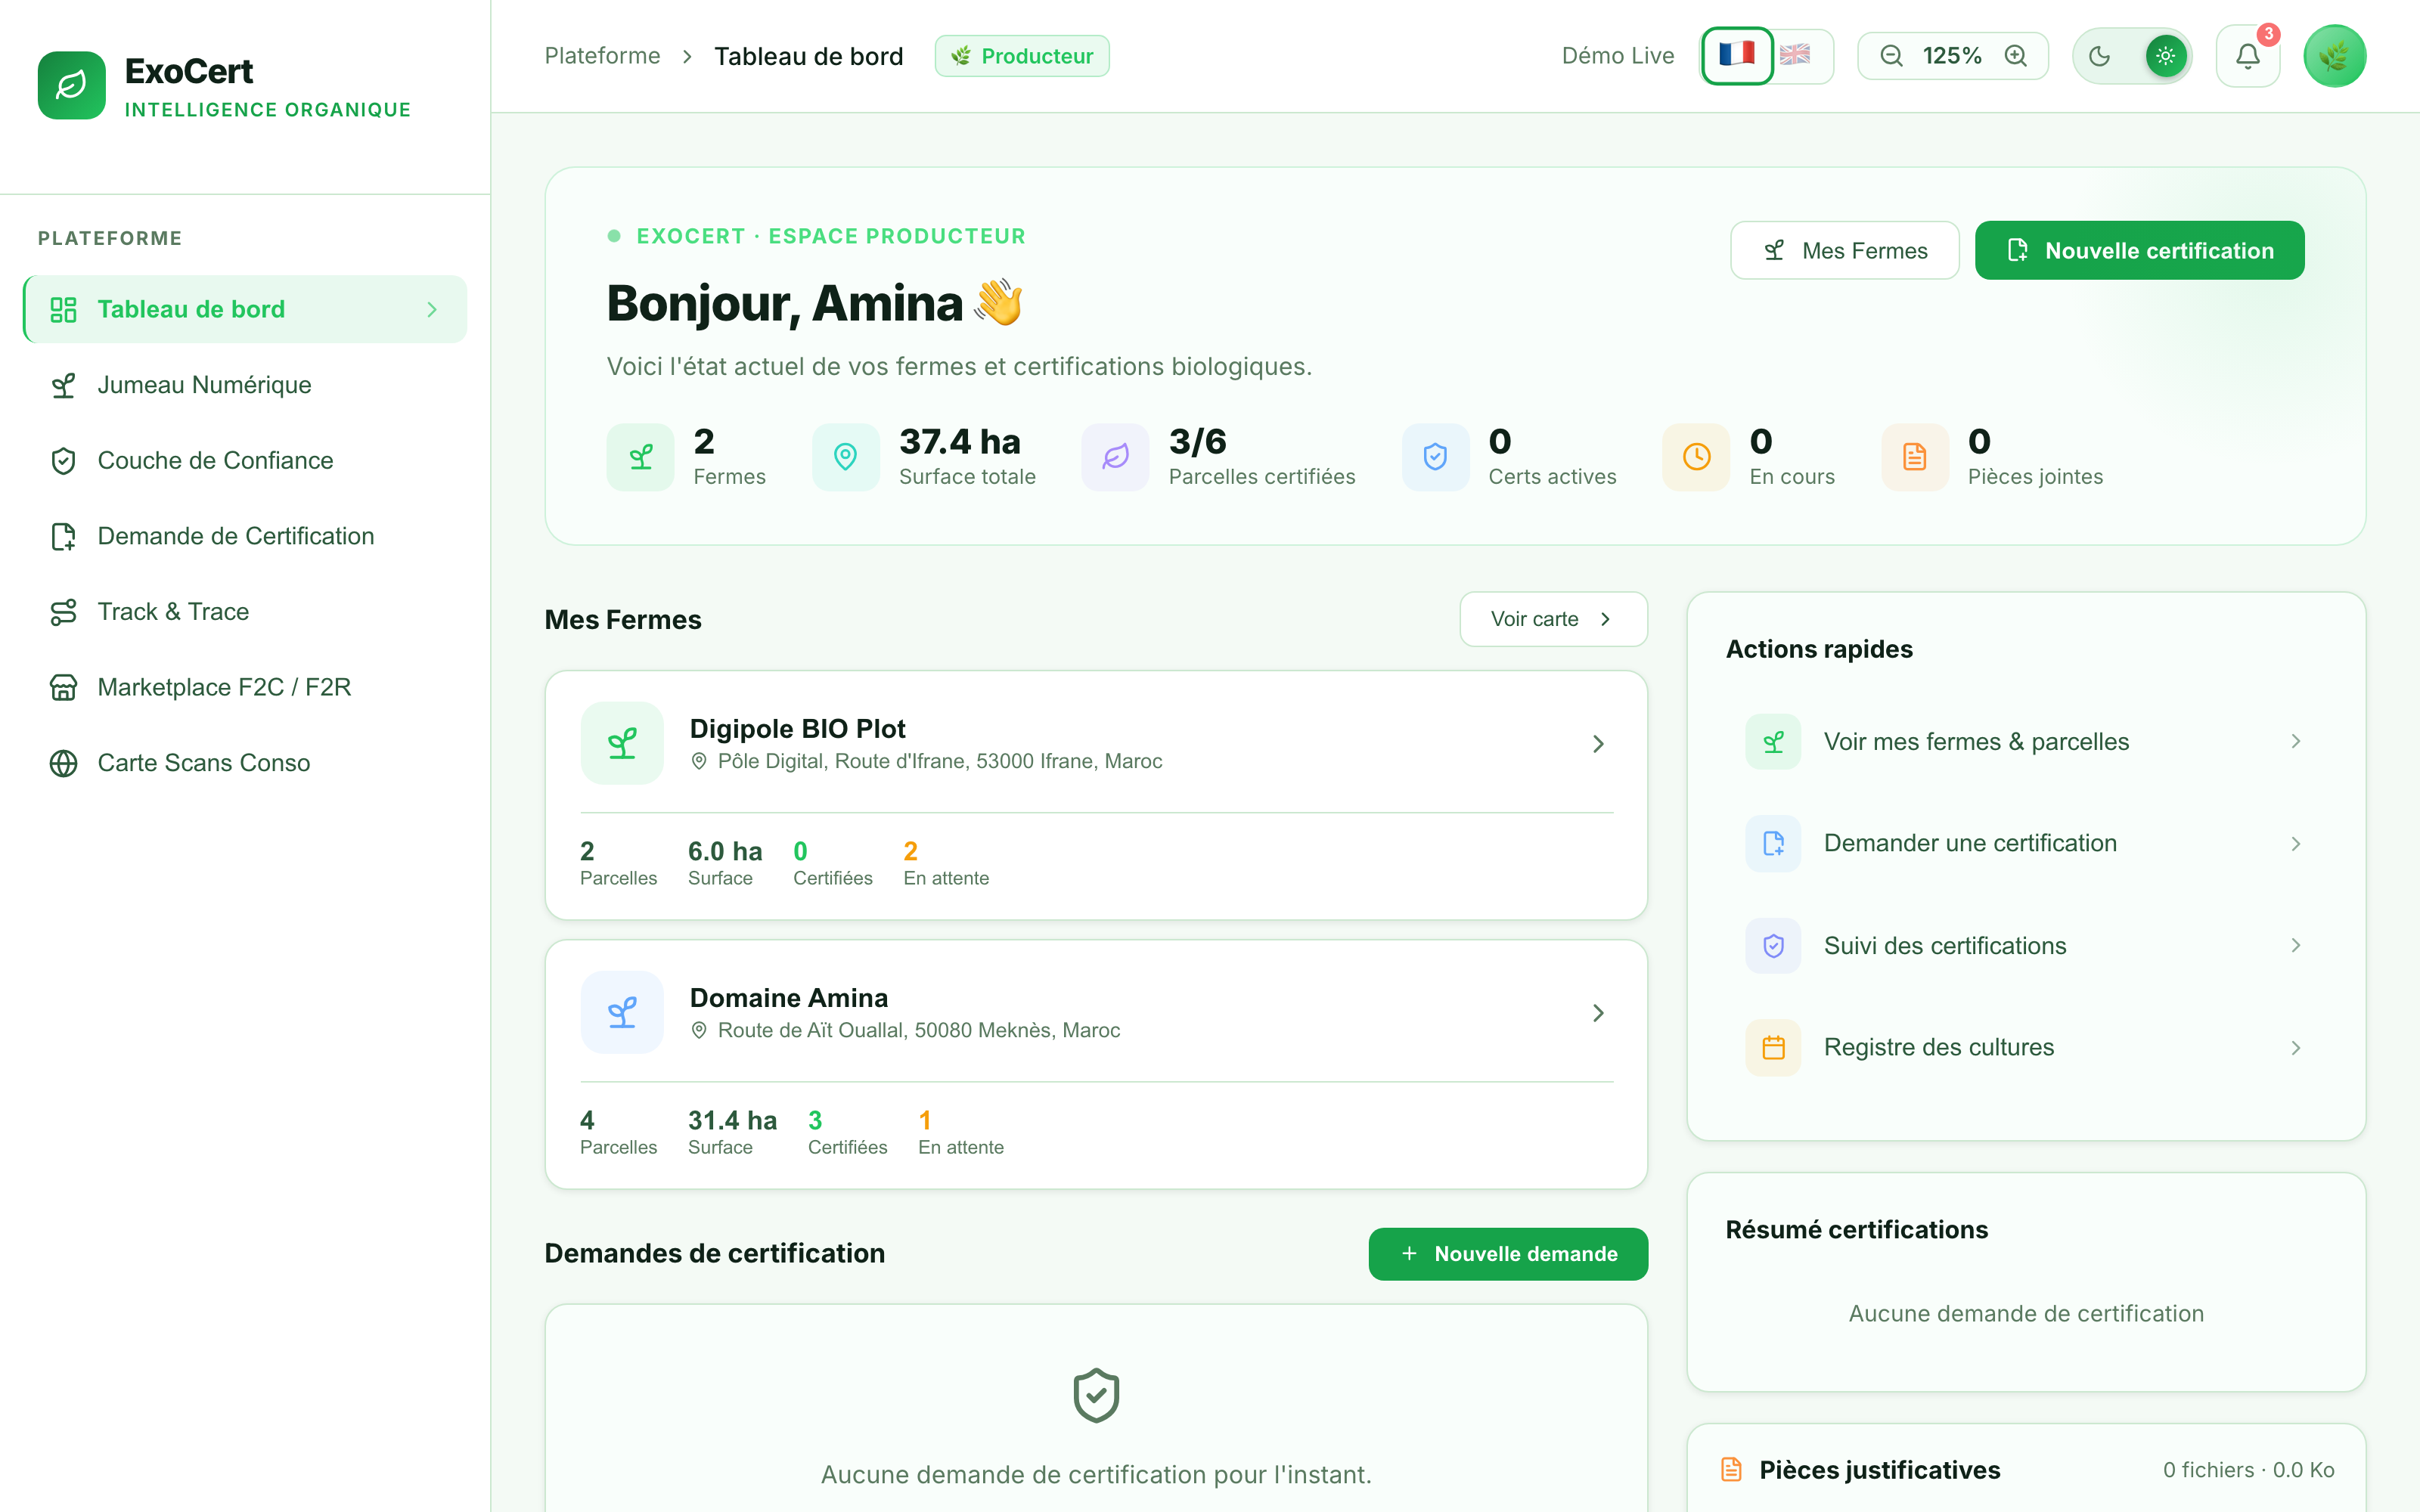Open Demander une certification row chevron
The image size is (2420, 1512).
coord(2296,844)
